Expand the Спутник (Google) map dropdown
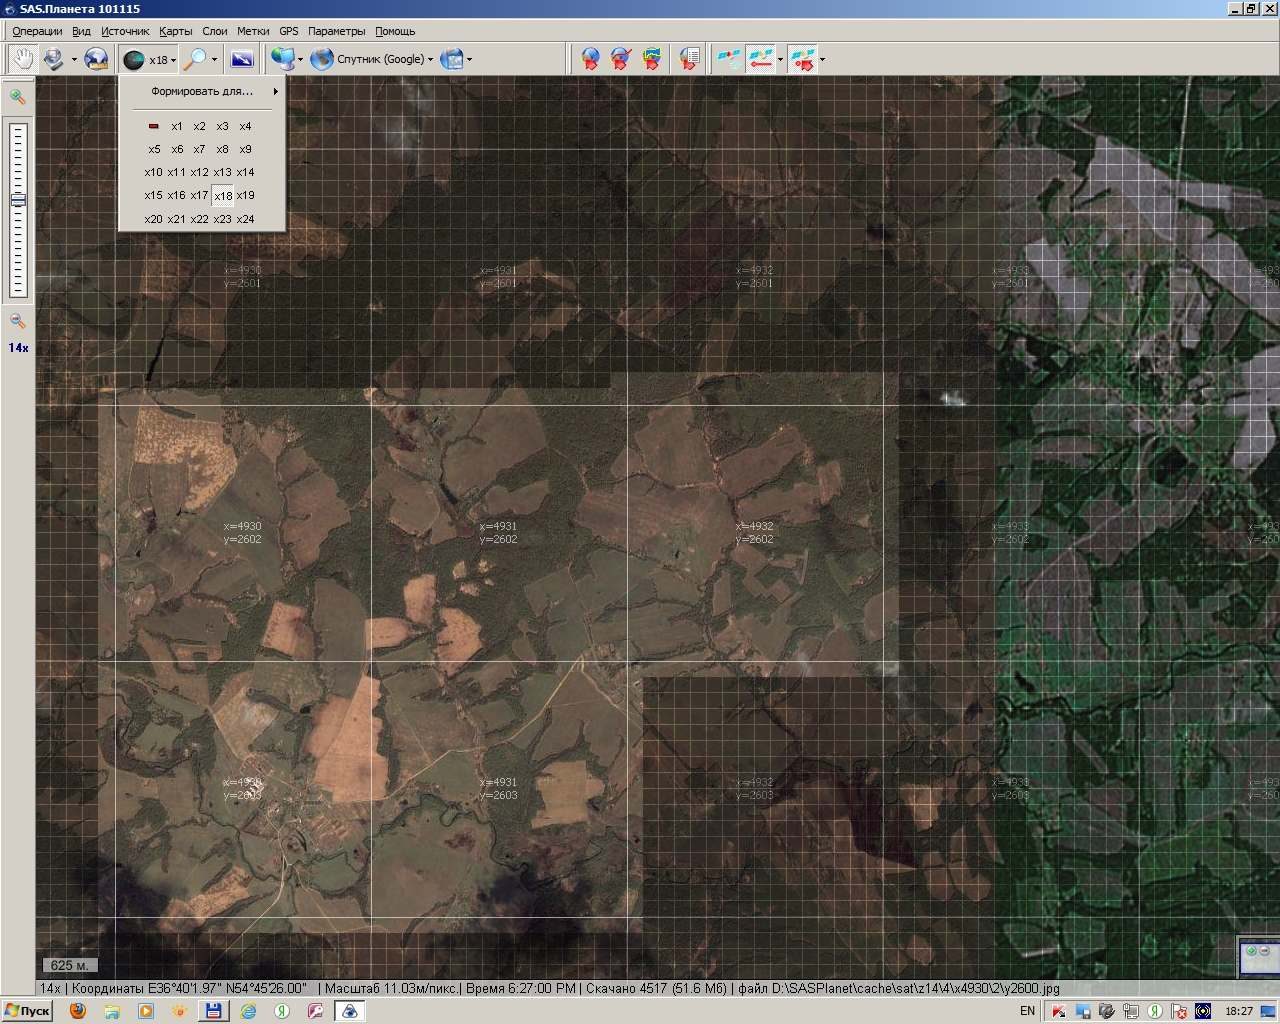Viewport: 1280px width, 1024px height. pos(431,59)
